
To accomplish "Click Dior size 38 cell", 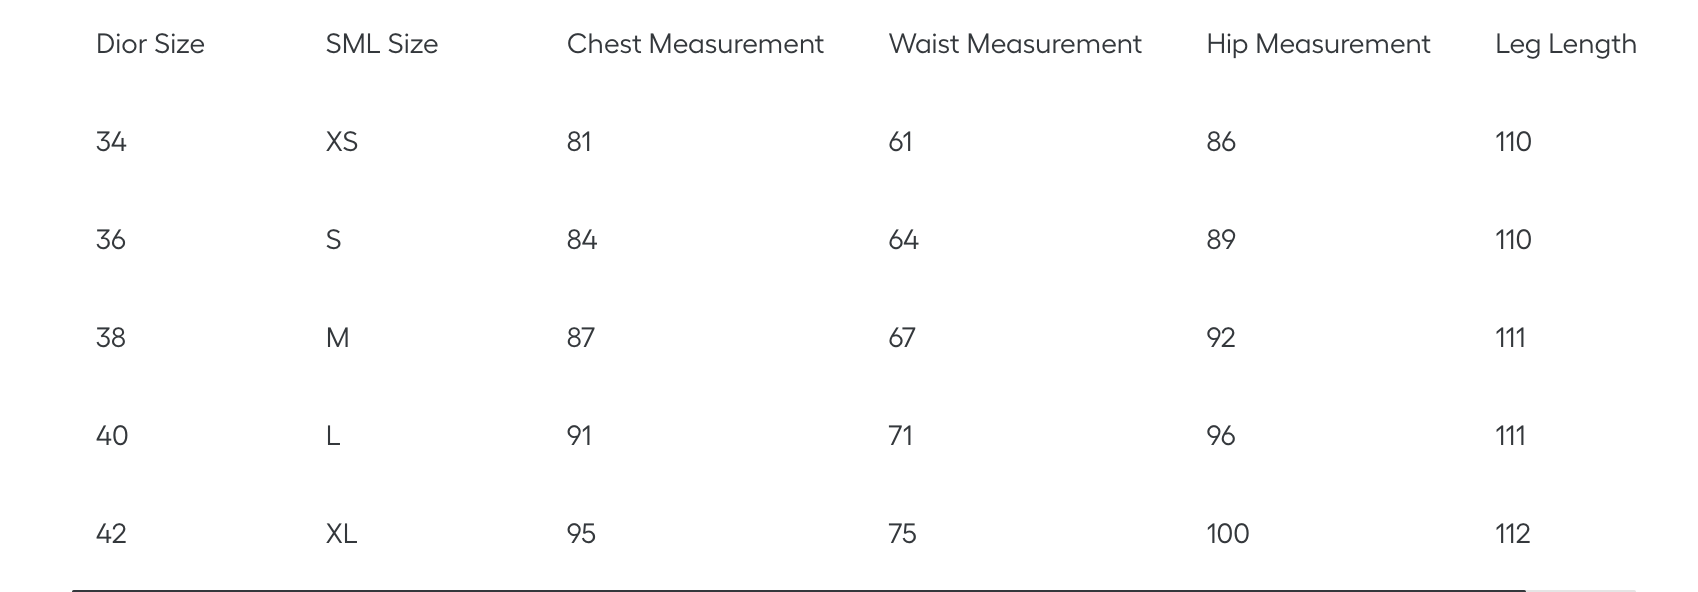I will pos(111,338).
